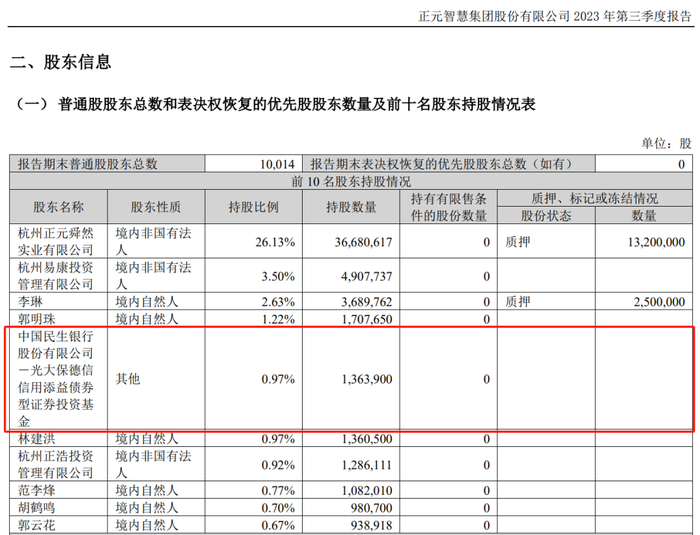The image size is (700, 535).
Task: Click the unit label 单位：股
Action: tap(667, 143)
